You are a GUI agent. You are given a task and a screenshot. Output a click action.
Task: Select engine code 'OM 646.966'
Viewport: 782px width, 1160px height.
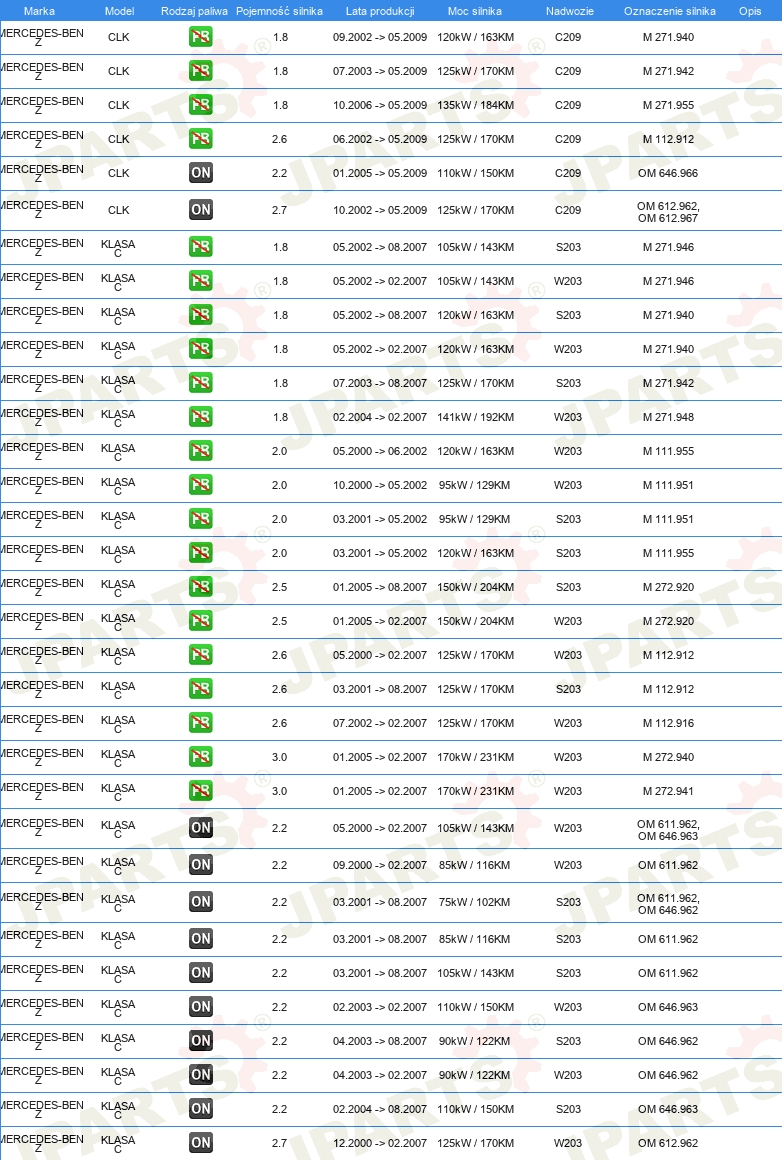[x=668, y=173]
